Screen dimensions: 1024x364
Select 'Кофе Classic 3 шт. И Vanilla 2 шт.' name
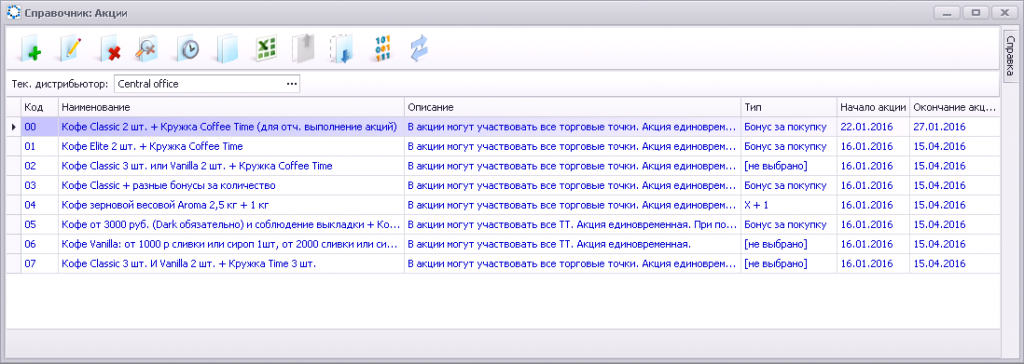click(x=231, y=264)
